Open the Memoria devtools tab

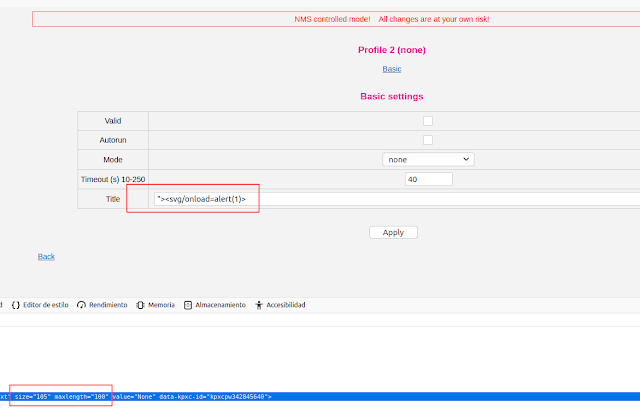(x=156, y=305)
